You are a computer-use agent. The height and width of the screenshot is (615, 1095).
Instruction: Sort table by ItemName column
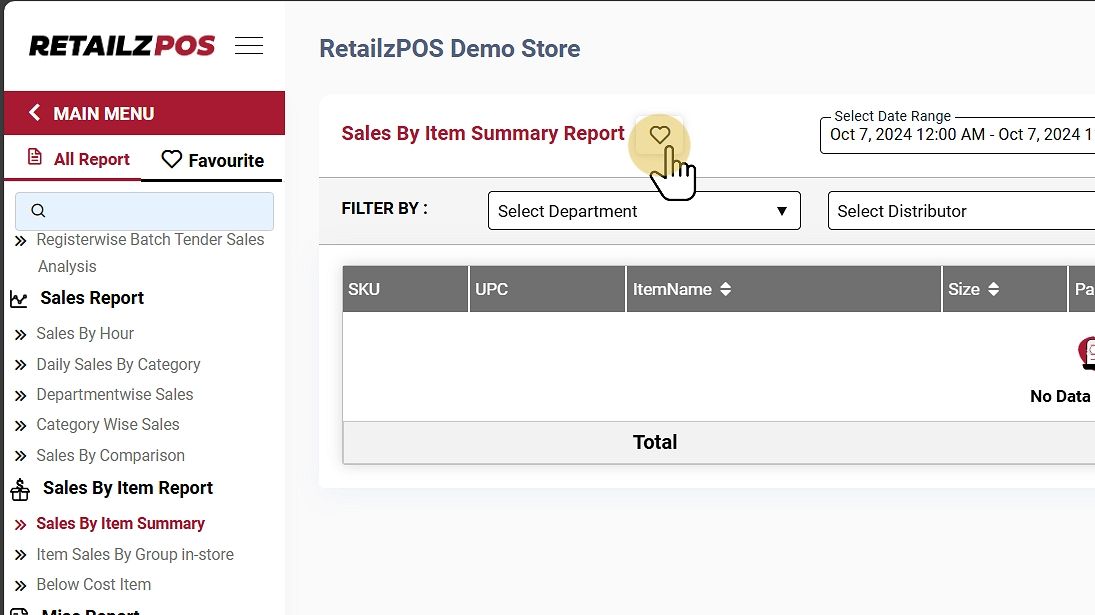tap(725, 289)
